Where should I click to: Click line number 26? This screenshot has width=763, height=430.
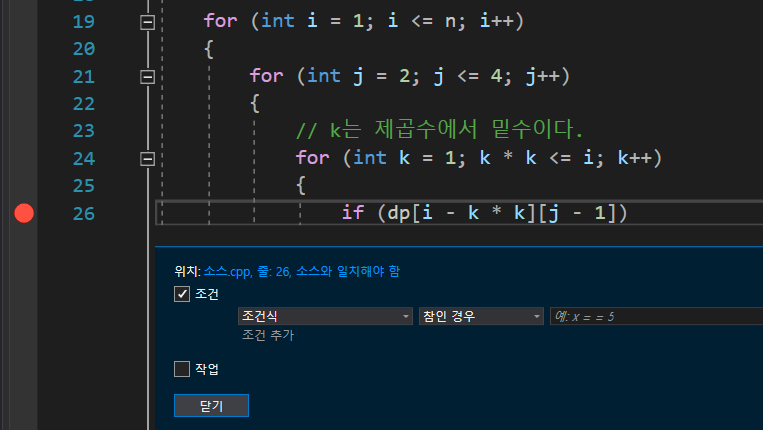[x=84, y=214]
